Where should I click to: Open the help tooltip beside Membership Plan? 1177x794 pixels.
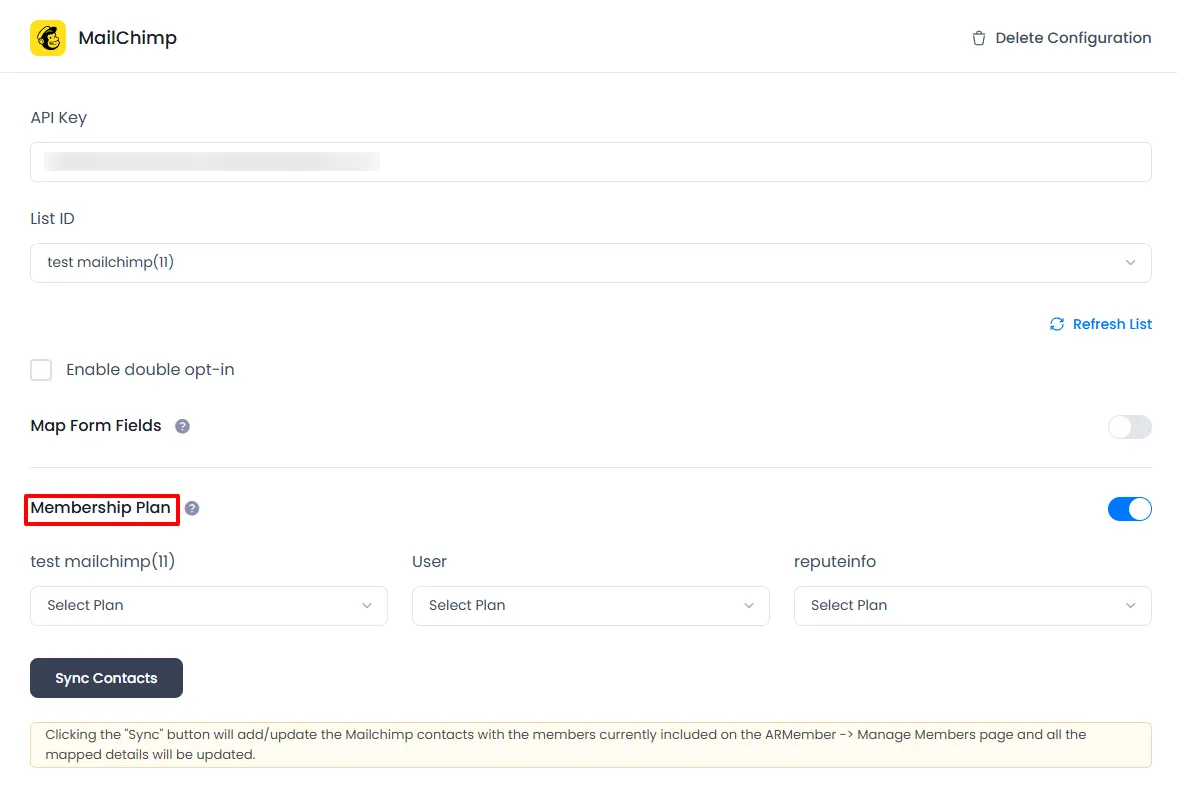(192, 508)
